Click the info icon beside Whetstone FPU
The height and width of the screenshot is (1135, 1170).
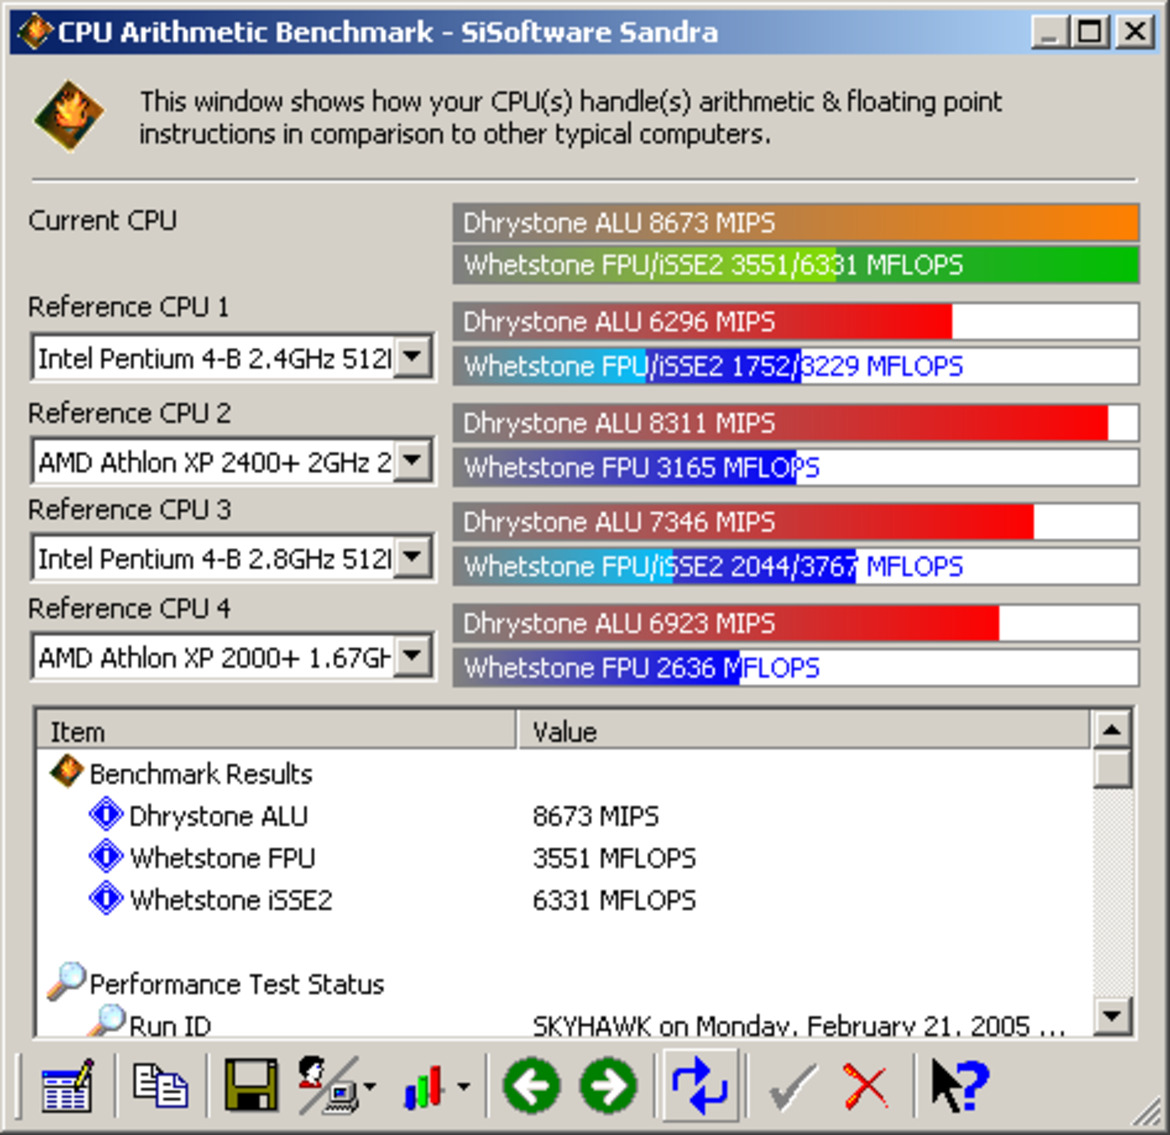click(x=106, y=856)
